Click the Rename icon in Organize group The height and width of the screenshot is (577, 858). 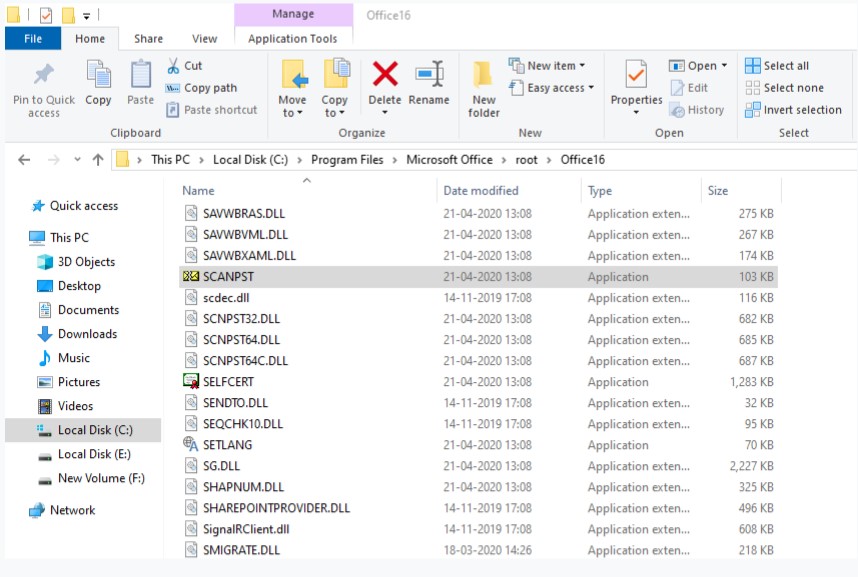[429, 76]
